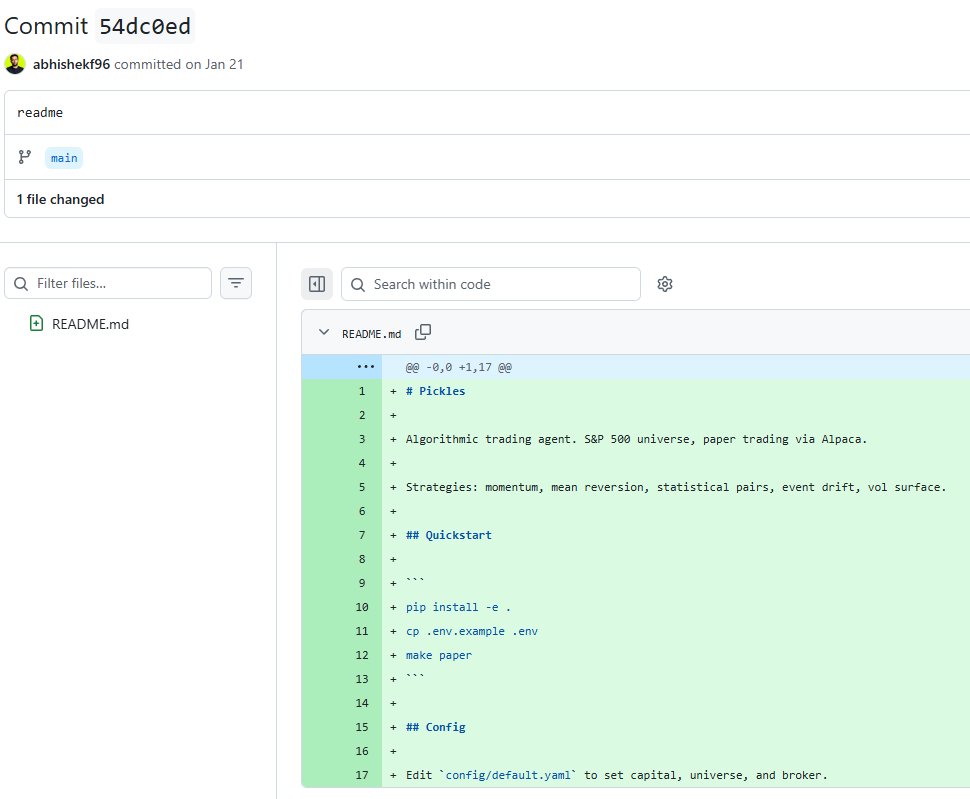Image resolution: width=970 pixels, height=799 pixels.
Task: Click the '1 file changed' text
Action: tap(61, 199)
